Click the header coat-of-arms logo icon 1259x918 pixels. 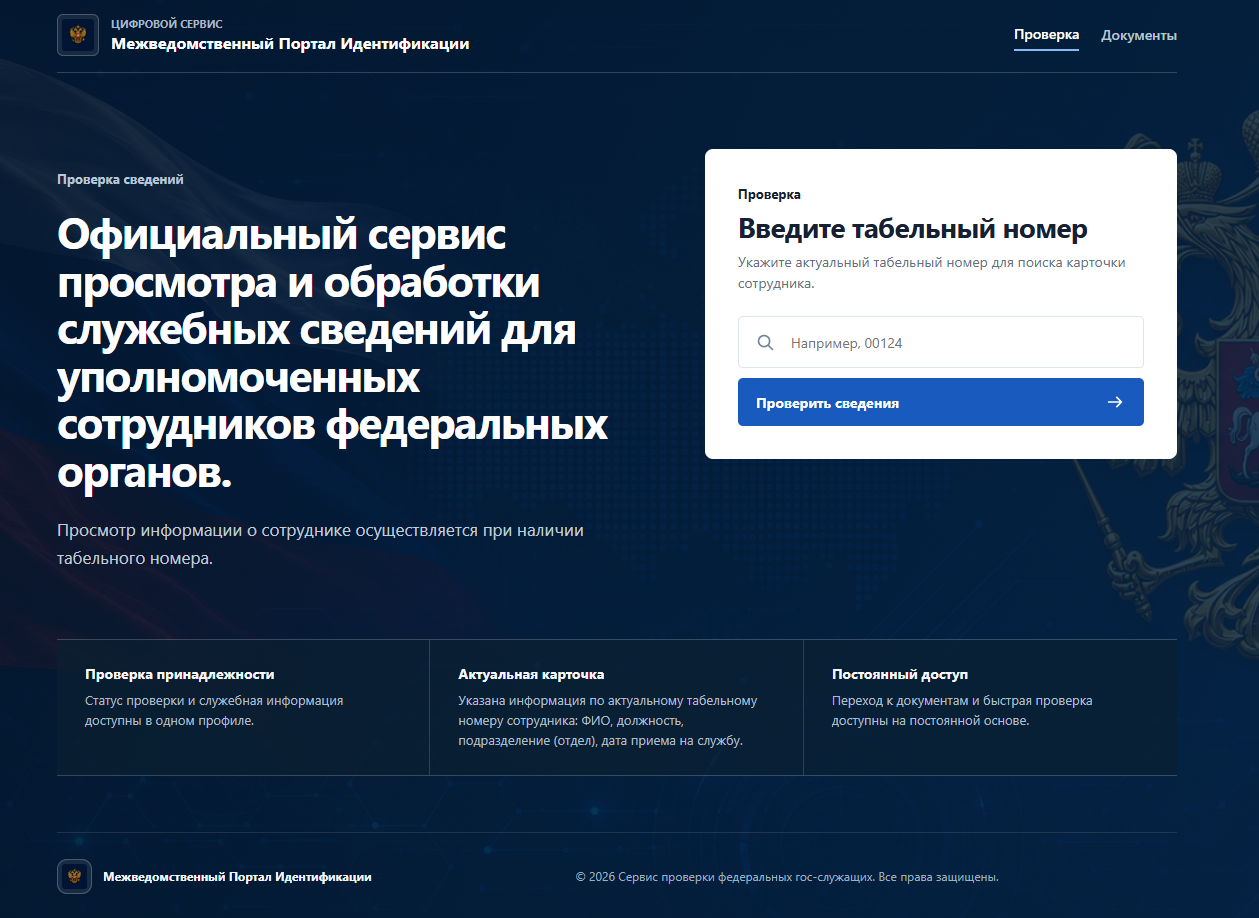click(x=78, y=35)
